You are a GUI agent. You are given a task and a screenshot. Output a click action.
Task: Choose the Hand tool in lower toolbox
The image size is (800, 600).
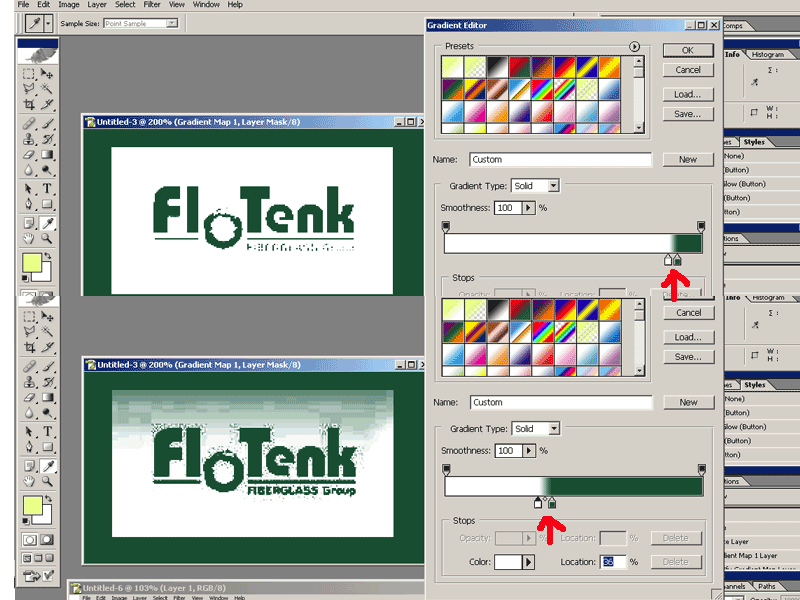[30, 481]
